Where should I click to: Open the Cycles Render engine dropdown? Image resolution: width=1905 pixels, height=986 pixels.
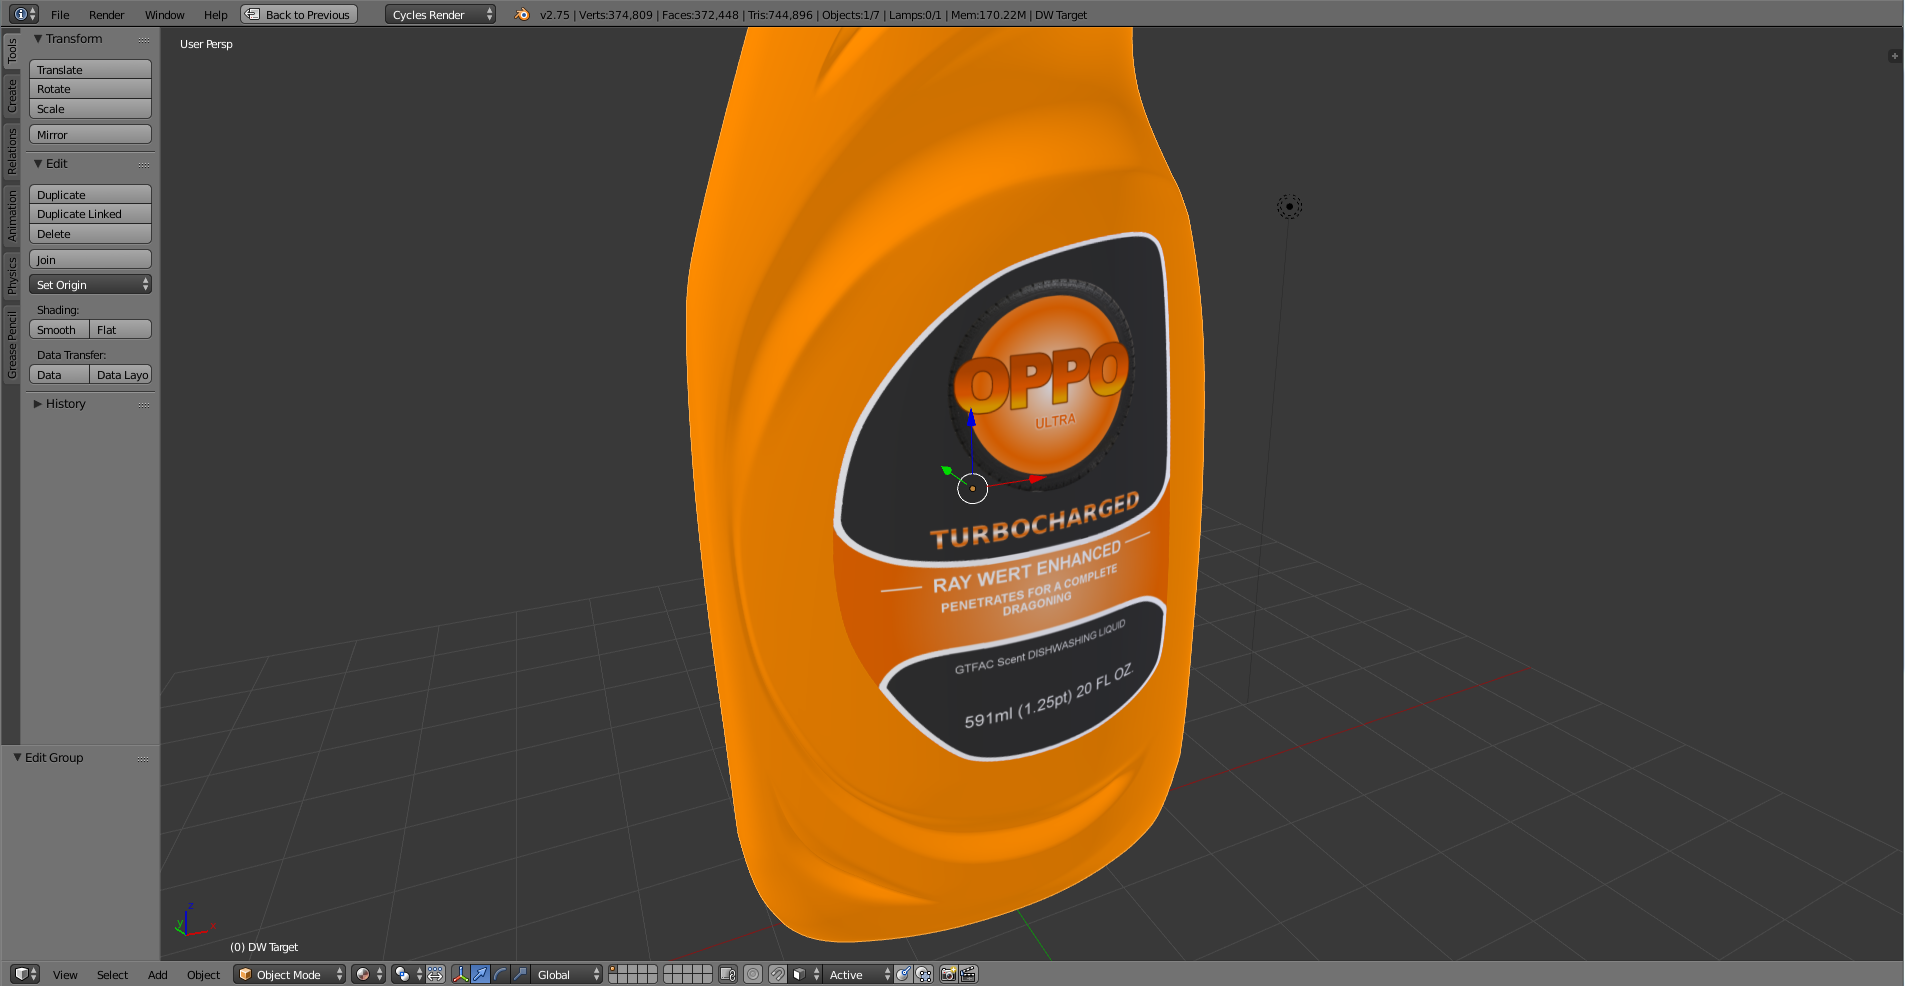pyautogui.click(x=440, y=14)
